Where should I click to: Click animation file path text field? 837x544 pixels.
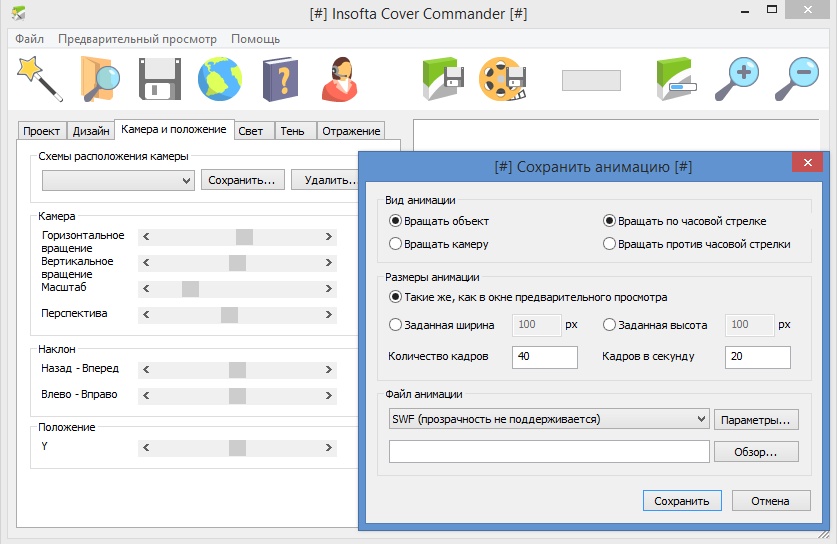[x=549, y=452]
